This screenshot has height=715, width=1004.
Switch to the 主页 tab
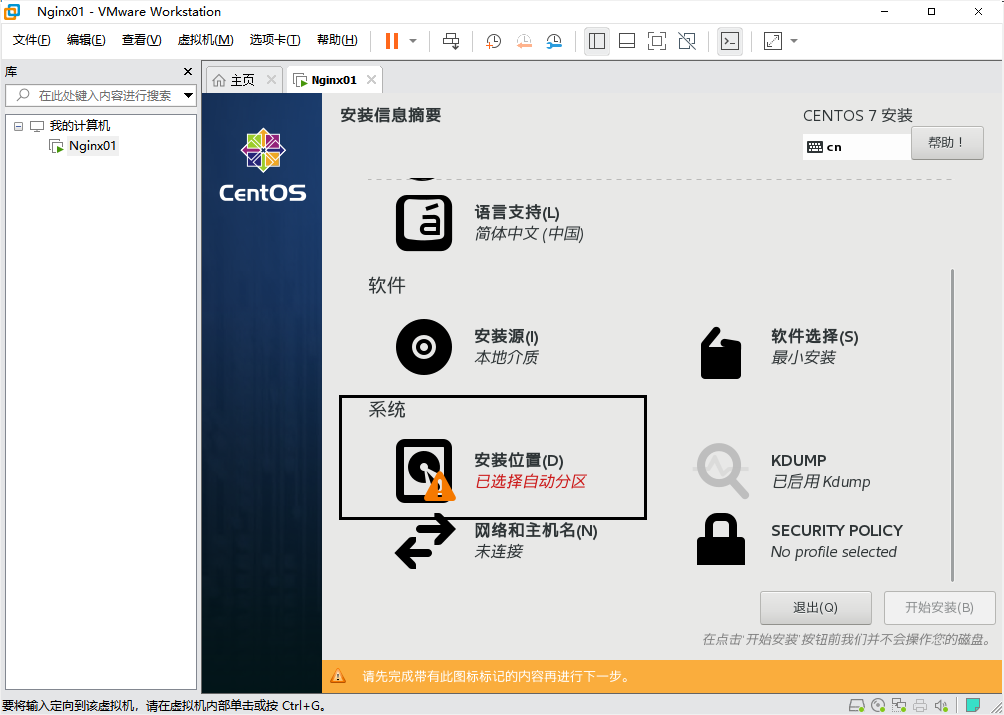(x=243, y=80)
